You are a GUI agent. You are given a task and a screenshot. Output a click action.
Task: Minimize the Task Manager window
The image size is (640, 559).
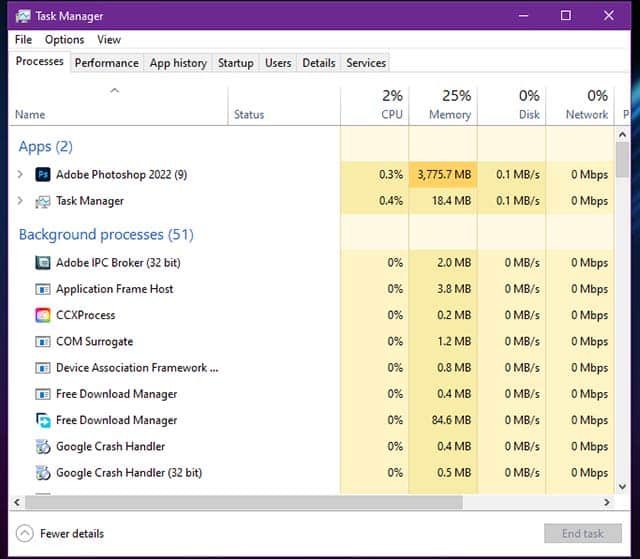(523, 16)
